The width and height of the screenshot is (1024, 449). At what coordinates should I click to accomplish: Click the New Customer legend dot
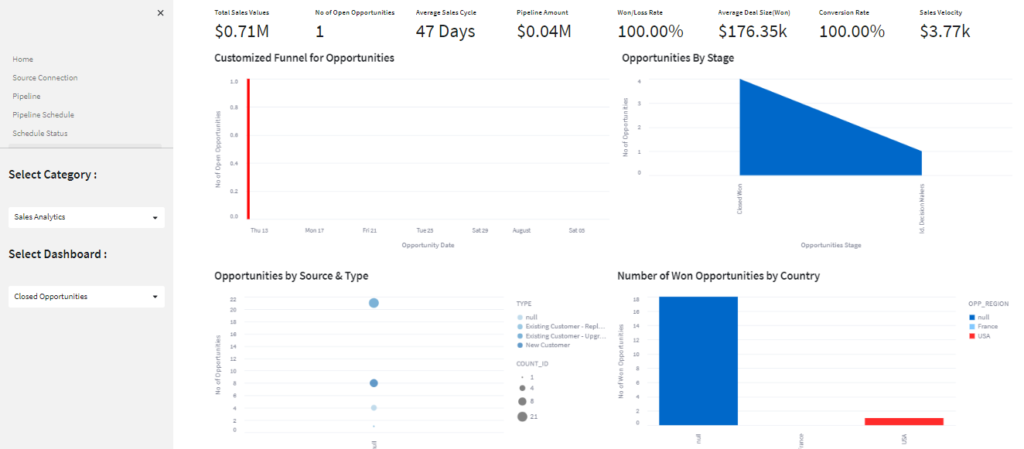[520, 345]
